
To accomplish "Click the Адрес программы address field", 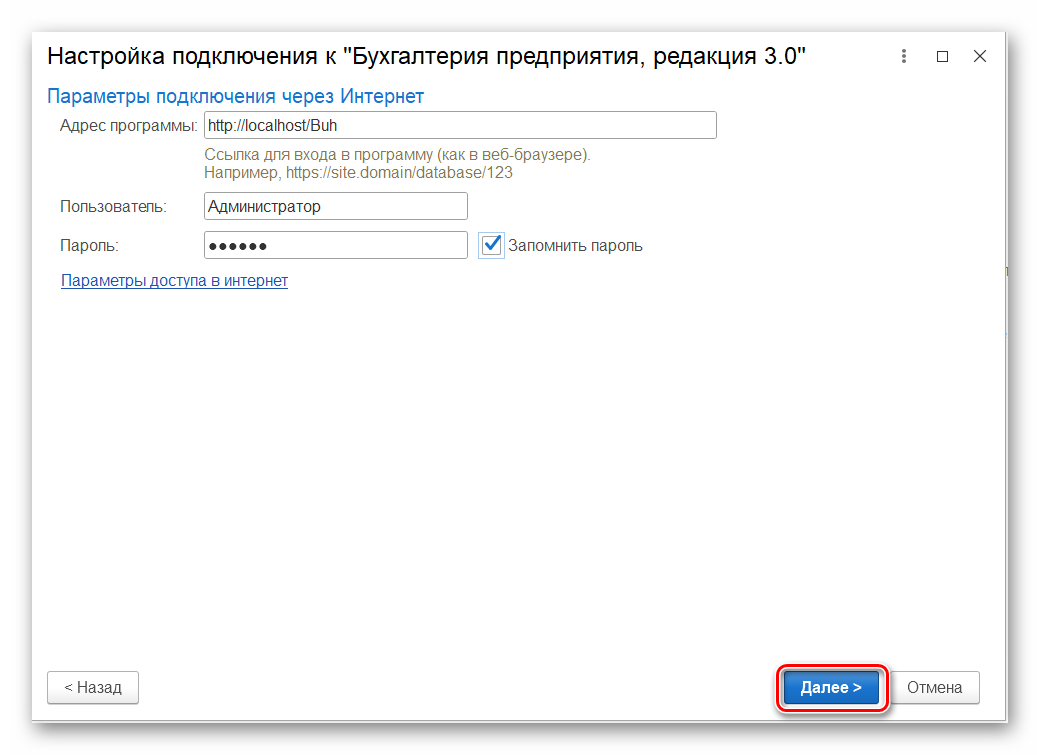I will tap(460, 125).
